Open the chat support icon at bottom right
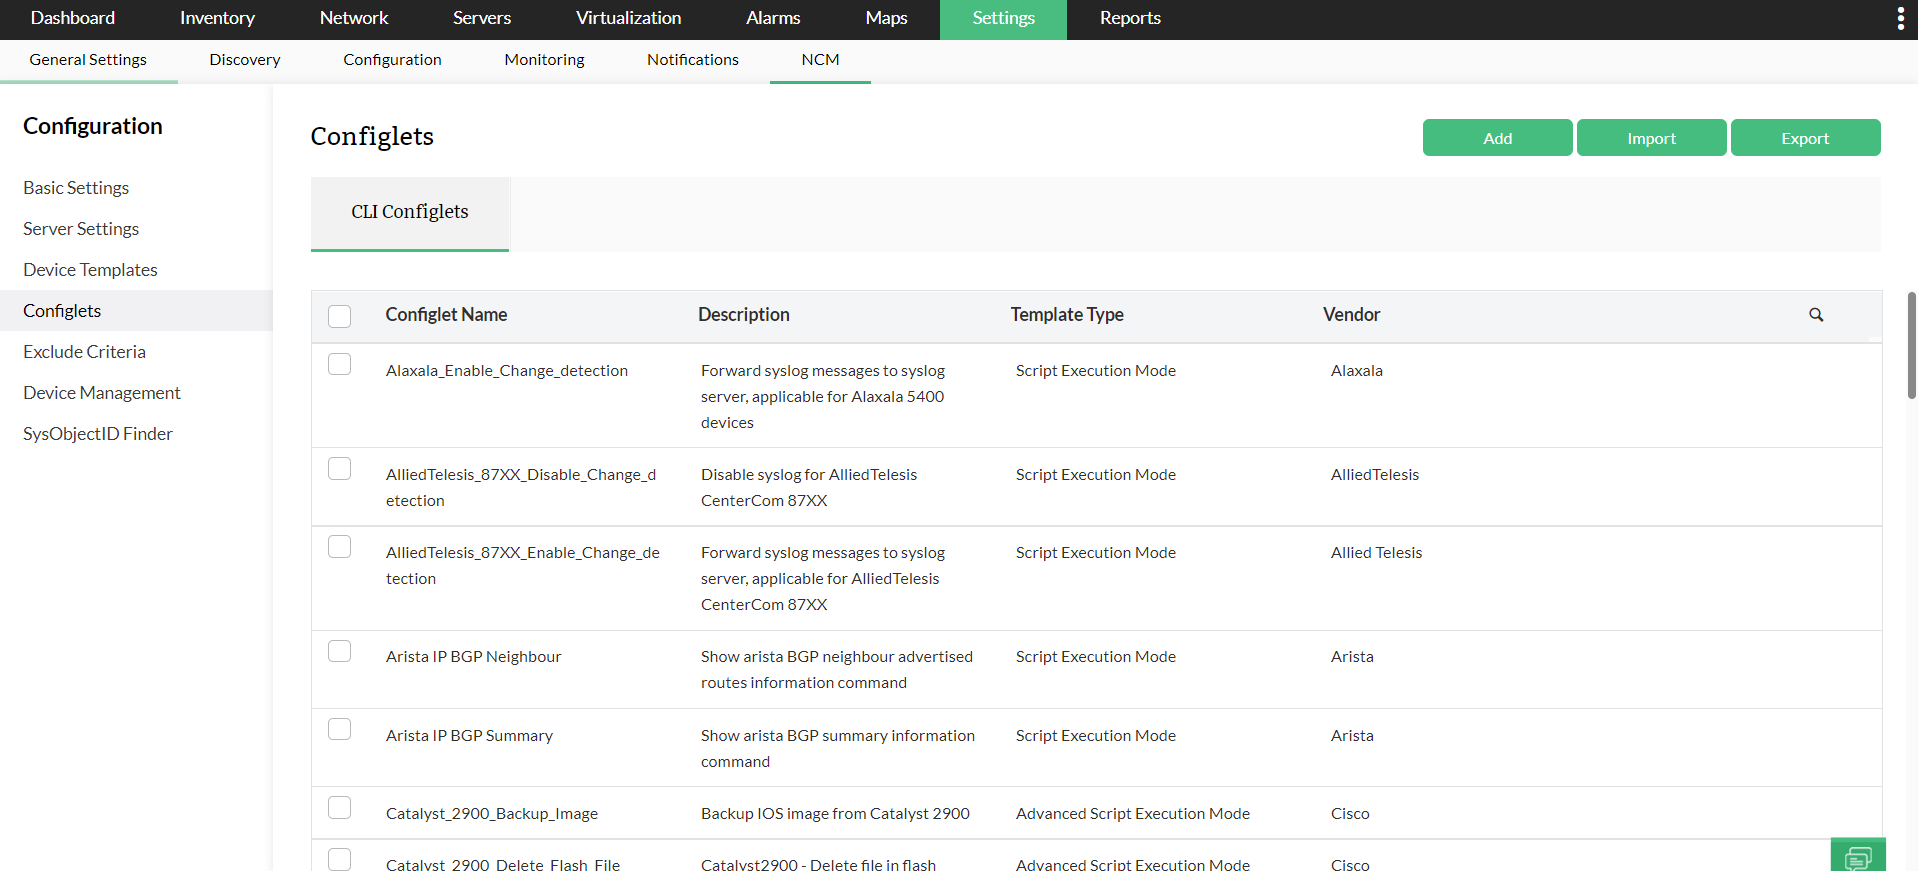1918x871 pixels. pyautogui.click(x=1857, y=856)
